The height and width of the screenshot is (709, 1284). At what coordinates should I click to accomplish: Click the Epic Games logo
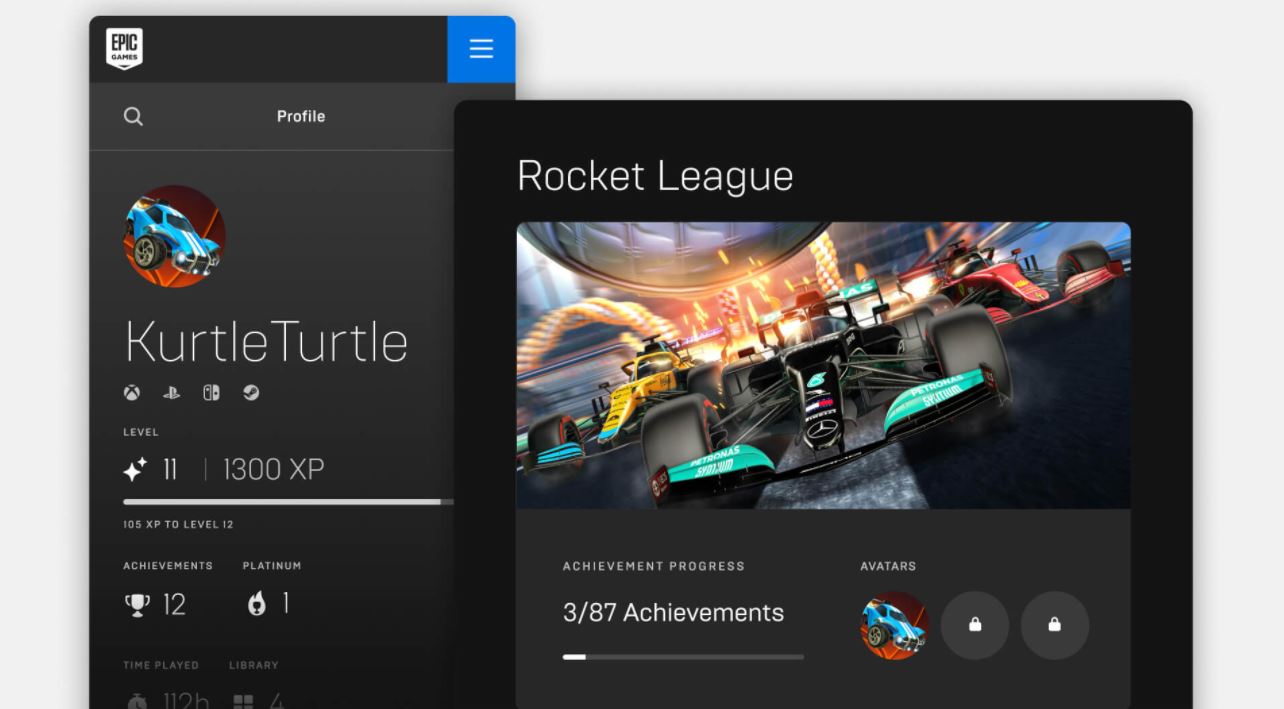pyautogui.click(x=124, y=49)
